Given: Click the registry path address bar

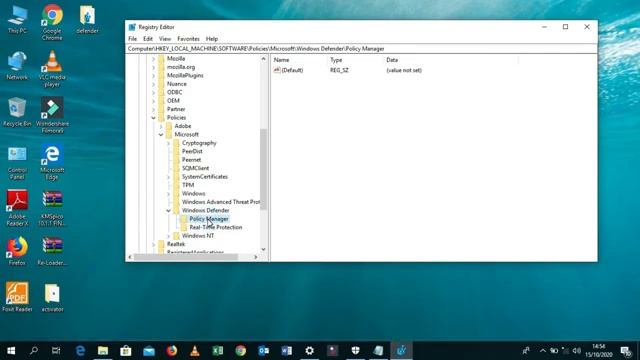Looking at the screenshot, I should [x=362, y=49].
